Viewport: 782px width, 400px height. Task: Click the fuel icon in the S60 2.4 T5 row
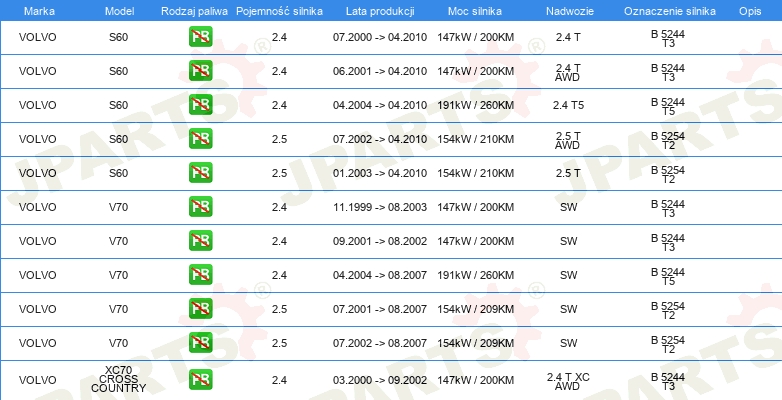coord(200,105)
